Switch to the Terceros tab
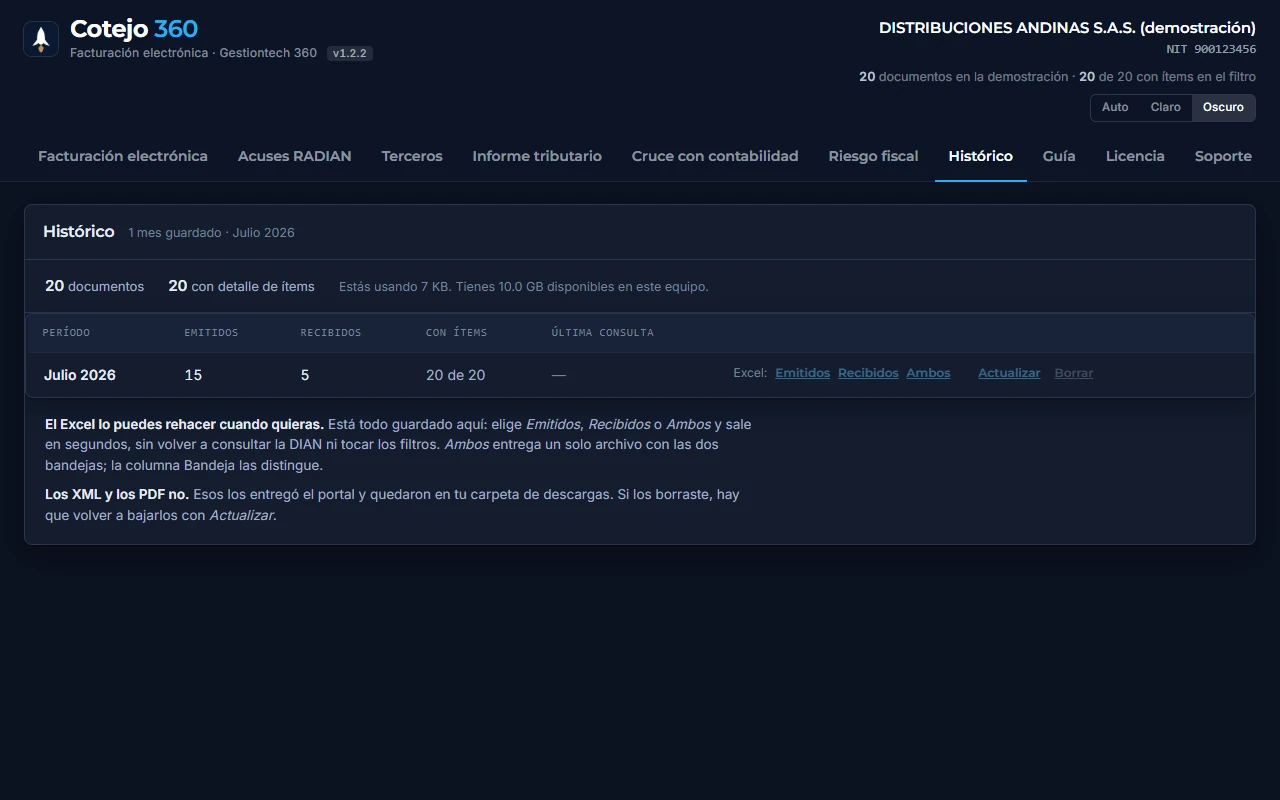 (x=412, y=156)
